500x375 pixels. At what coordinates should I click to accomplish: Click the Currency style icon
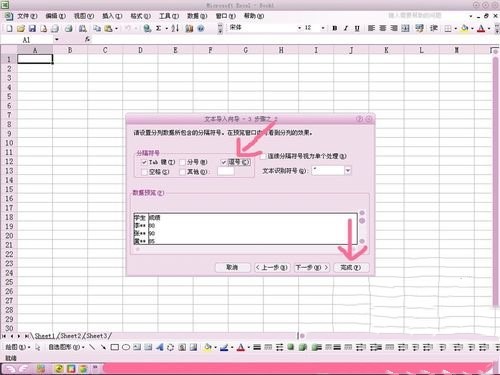420,28
